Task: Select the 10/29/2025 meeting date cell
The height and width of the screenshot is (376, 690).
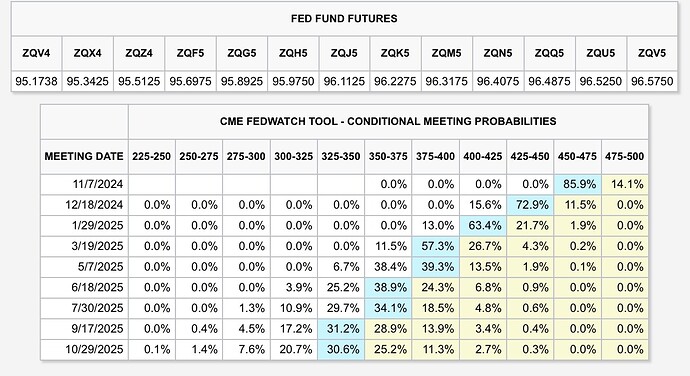Action: click(84, 350)
